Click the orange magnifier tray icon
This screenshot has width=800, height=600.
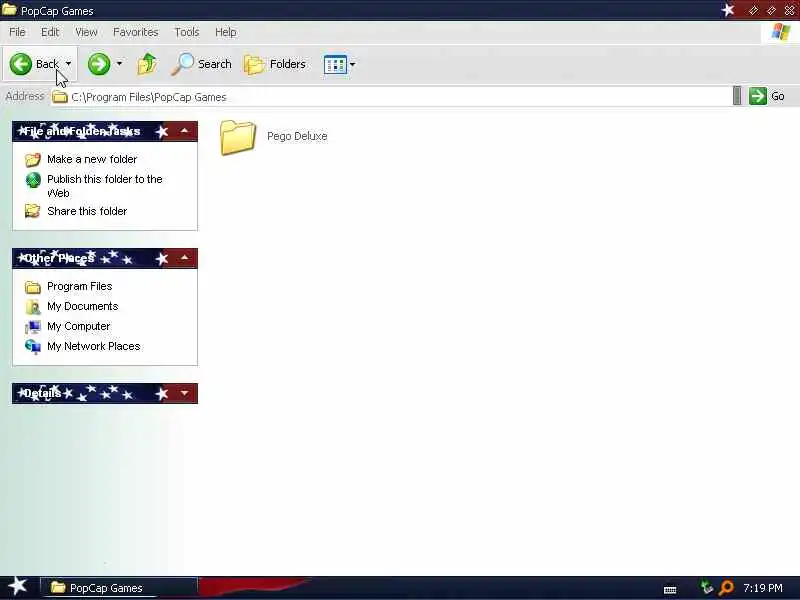[x=726, y=588]
